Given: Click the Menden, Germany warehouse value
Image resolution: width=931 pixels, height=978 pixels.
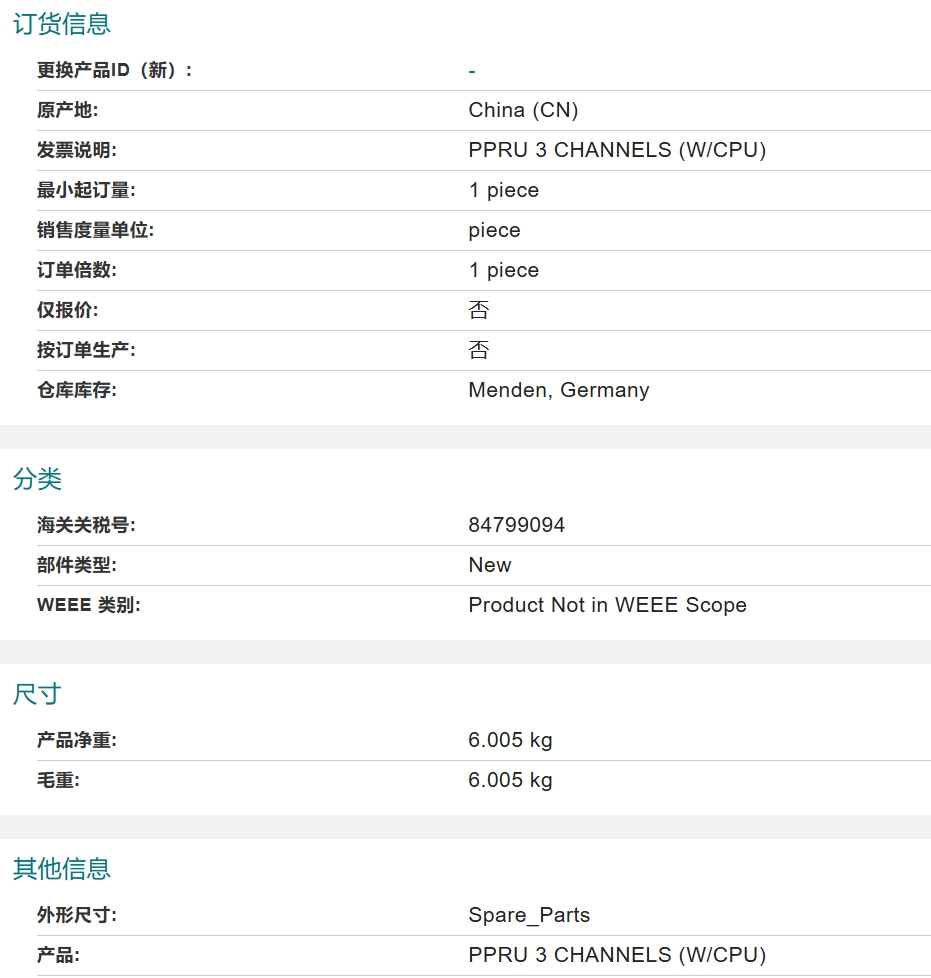Looking at the screenshot, I should click(x=559, y=390).
